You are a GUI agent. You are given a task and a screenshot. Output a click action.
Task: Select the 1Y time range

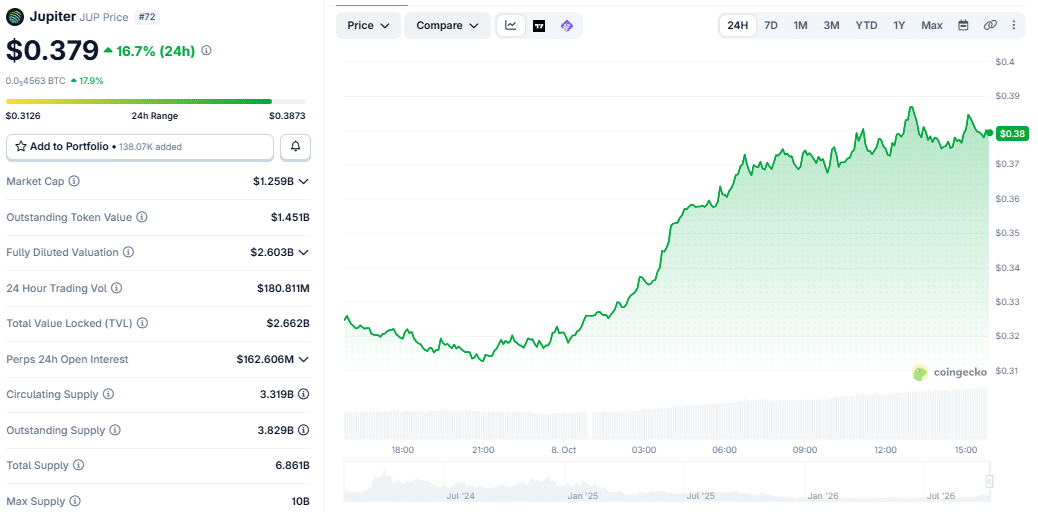(899, 25)
